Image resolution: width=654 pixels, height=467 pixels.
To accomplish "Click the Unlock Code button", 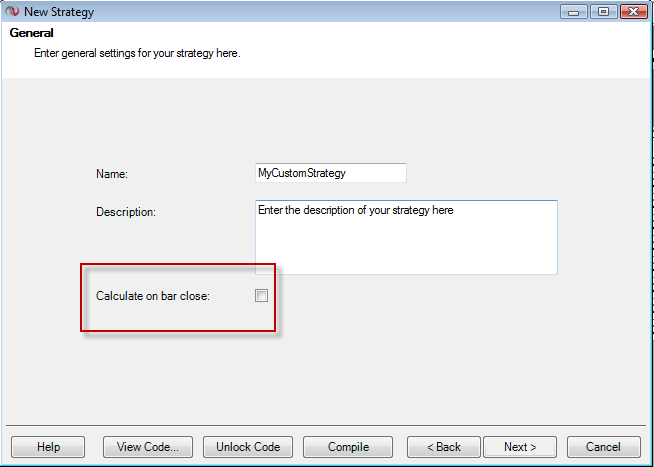I will click(x=248, y=447).
